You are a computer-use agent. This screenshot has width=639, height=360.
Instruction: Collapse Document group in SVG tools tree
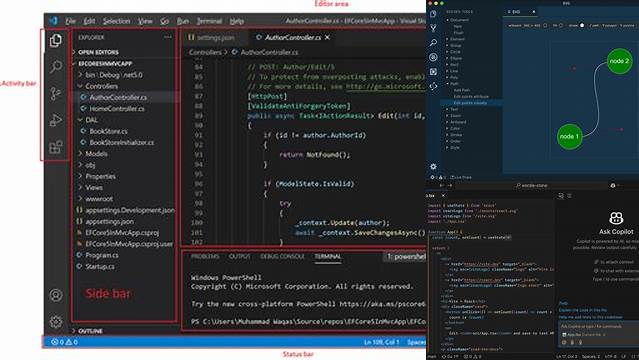(458, 20)
